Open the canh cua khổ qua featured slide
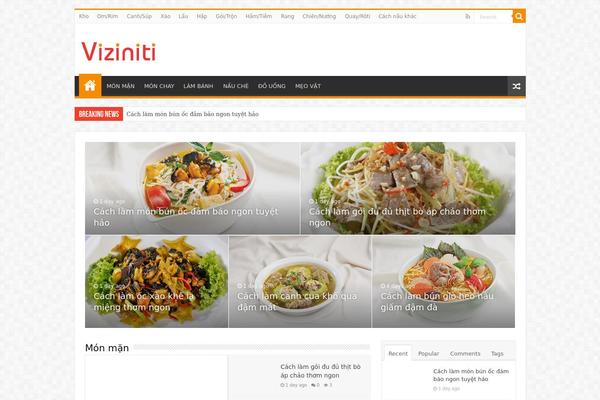Viewport: 600px width, 400px height. tap(300, 282)
